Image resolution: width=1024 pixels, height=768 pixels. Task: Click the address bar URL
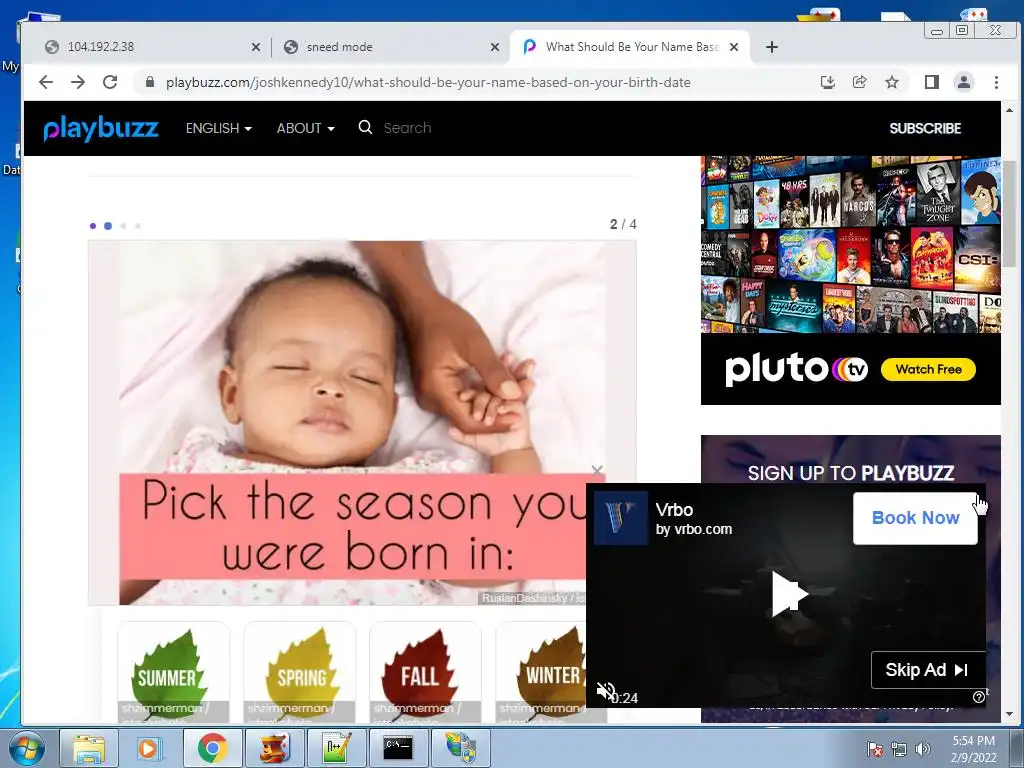pos(428,82)
